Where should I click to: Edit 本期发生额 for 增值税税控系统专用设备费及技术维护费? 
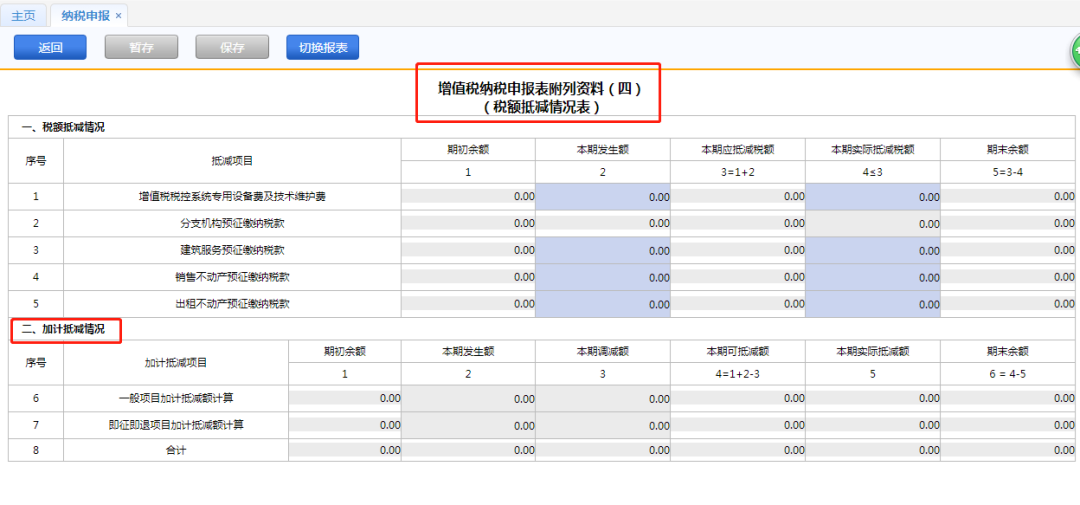coord(603,197)
